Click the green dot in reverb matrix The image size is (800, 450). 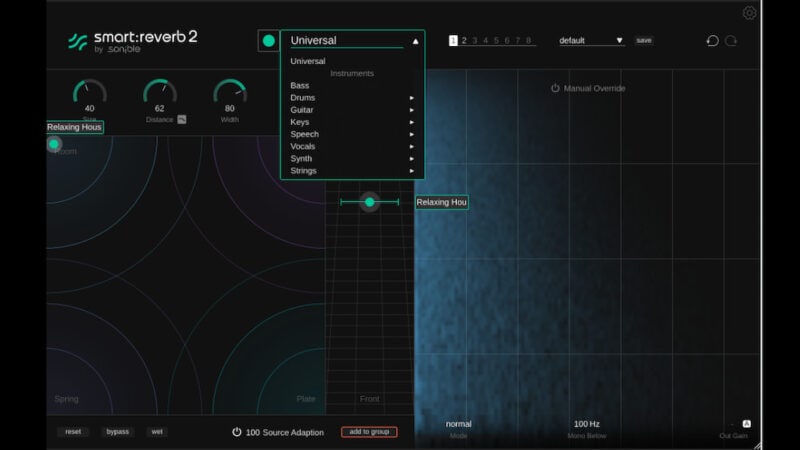(54, 144)
